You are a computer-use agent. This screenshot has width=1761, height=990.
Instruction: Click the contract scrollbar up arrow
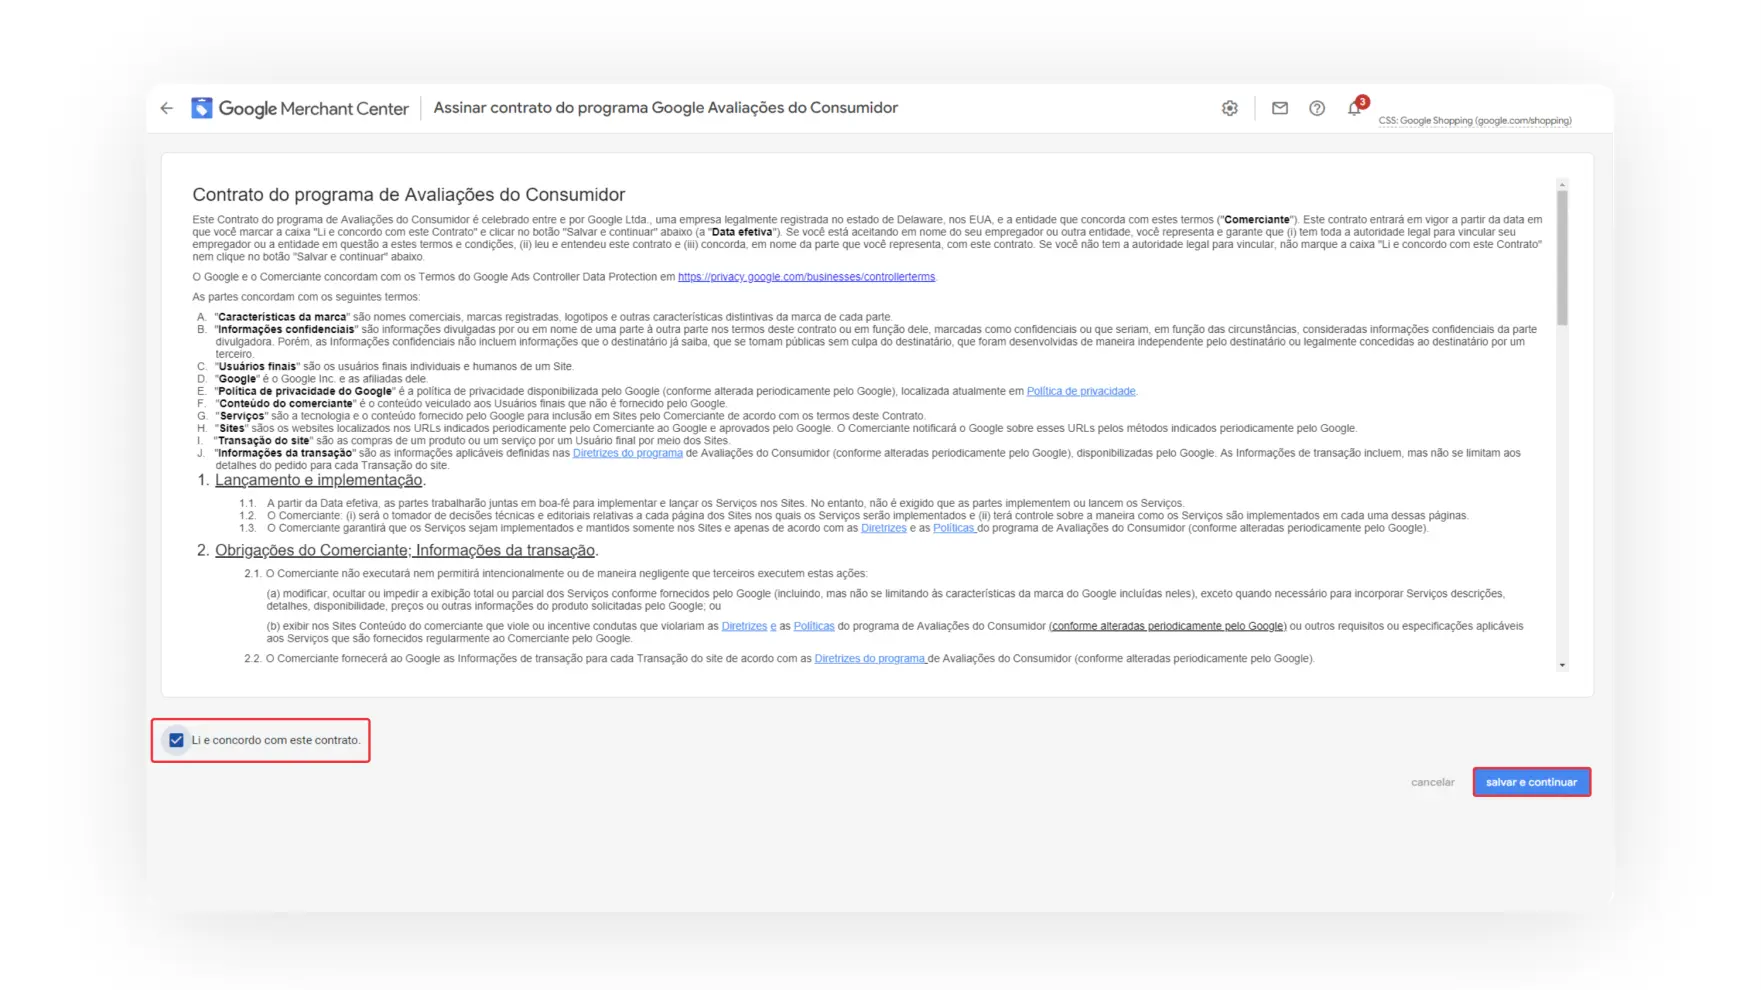[x=1562, y=184]
